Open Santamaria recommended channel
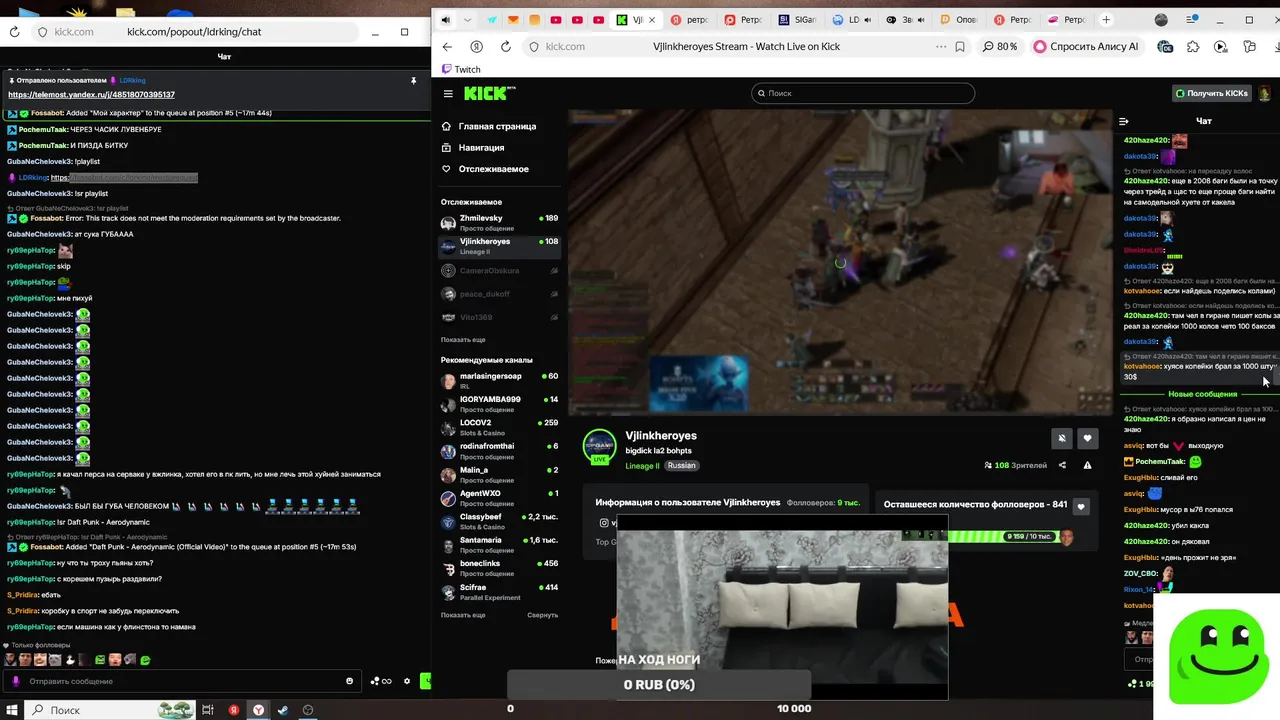Image resolution: width=1280 pixels, height=720 pixels. [x=499, y=544]
